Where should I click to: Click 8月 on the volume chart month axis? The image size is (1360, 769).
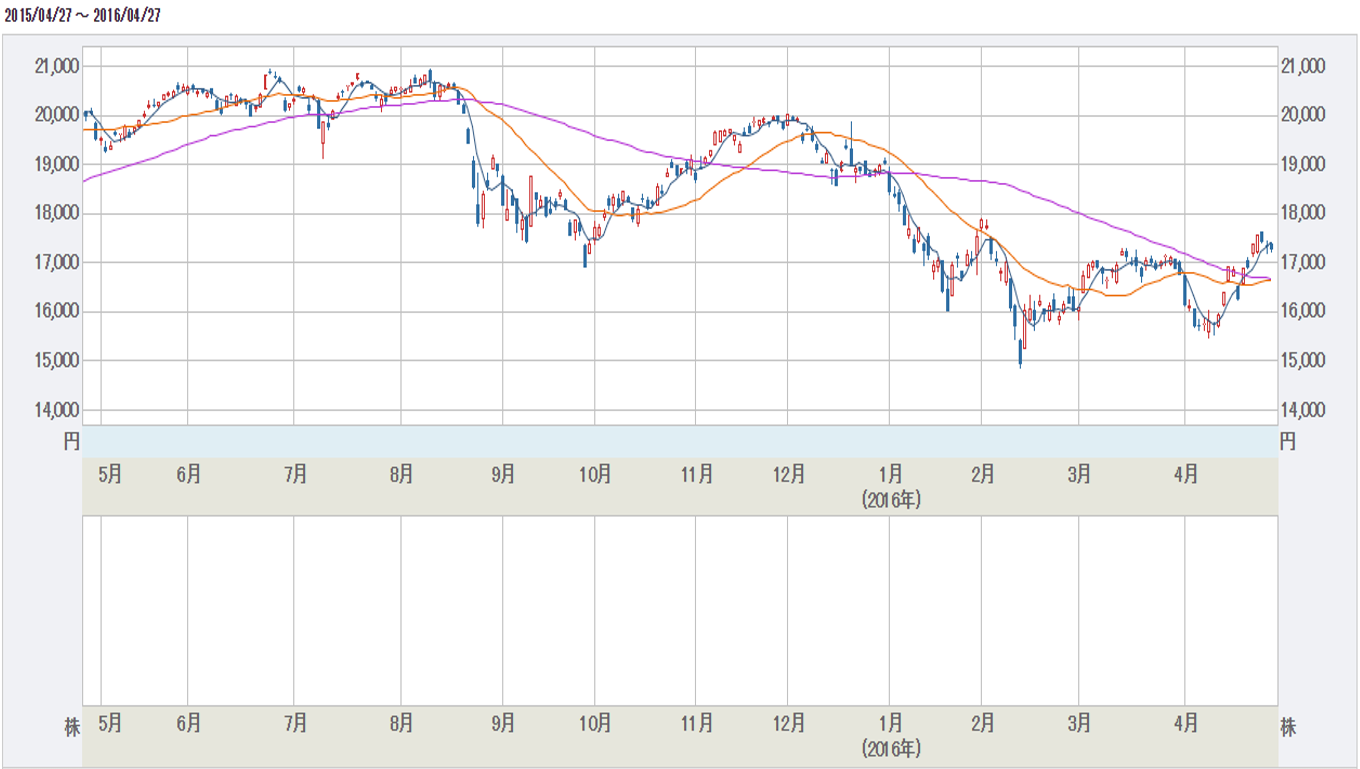click(x=401, y=721)
